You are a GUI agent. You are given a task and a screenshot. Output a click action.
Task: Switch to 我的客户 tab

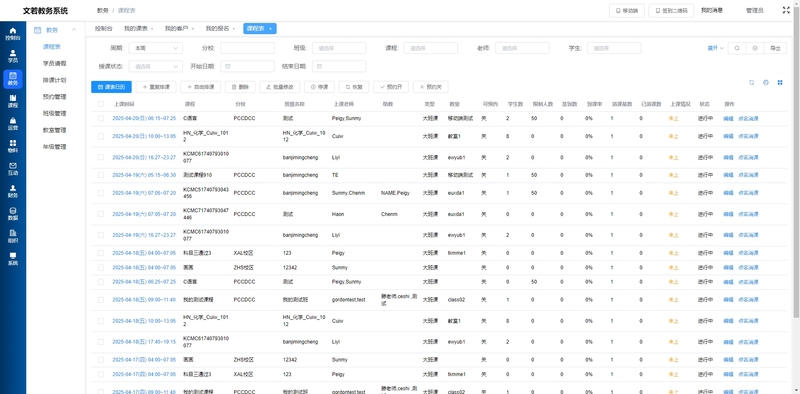click(177, 29)
